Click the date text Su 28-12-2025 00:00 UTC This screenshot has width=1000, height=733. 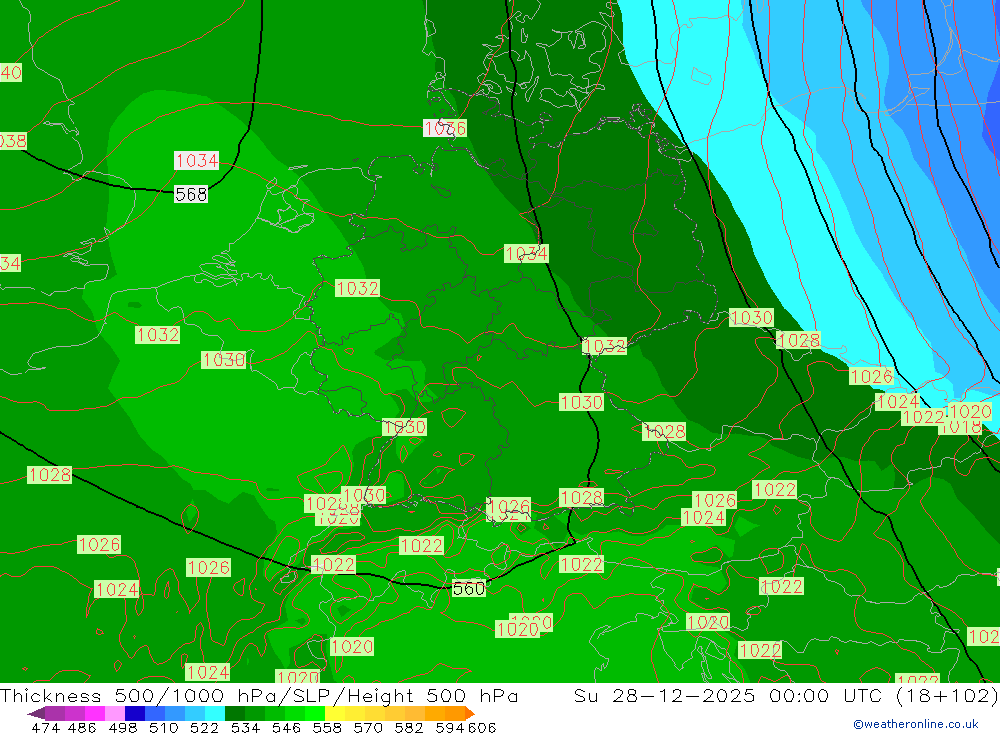pos(728,695)
